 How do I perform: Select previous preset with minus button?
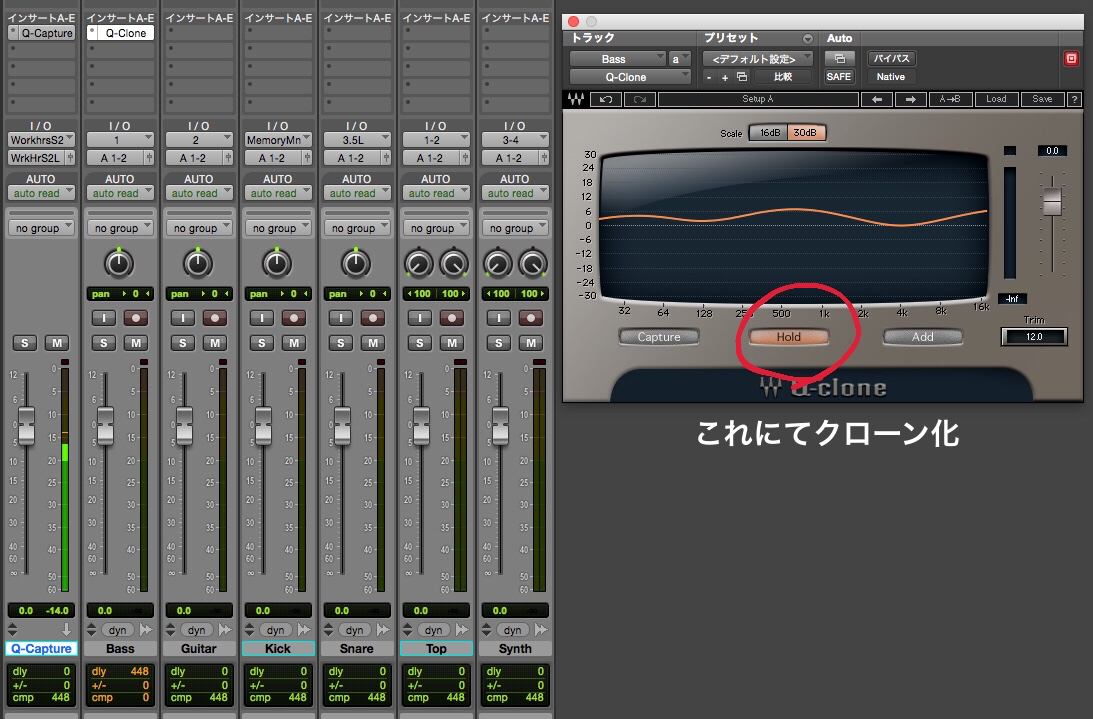709,77
